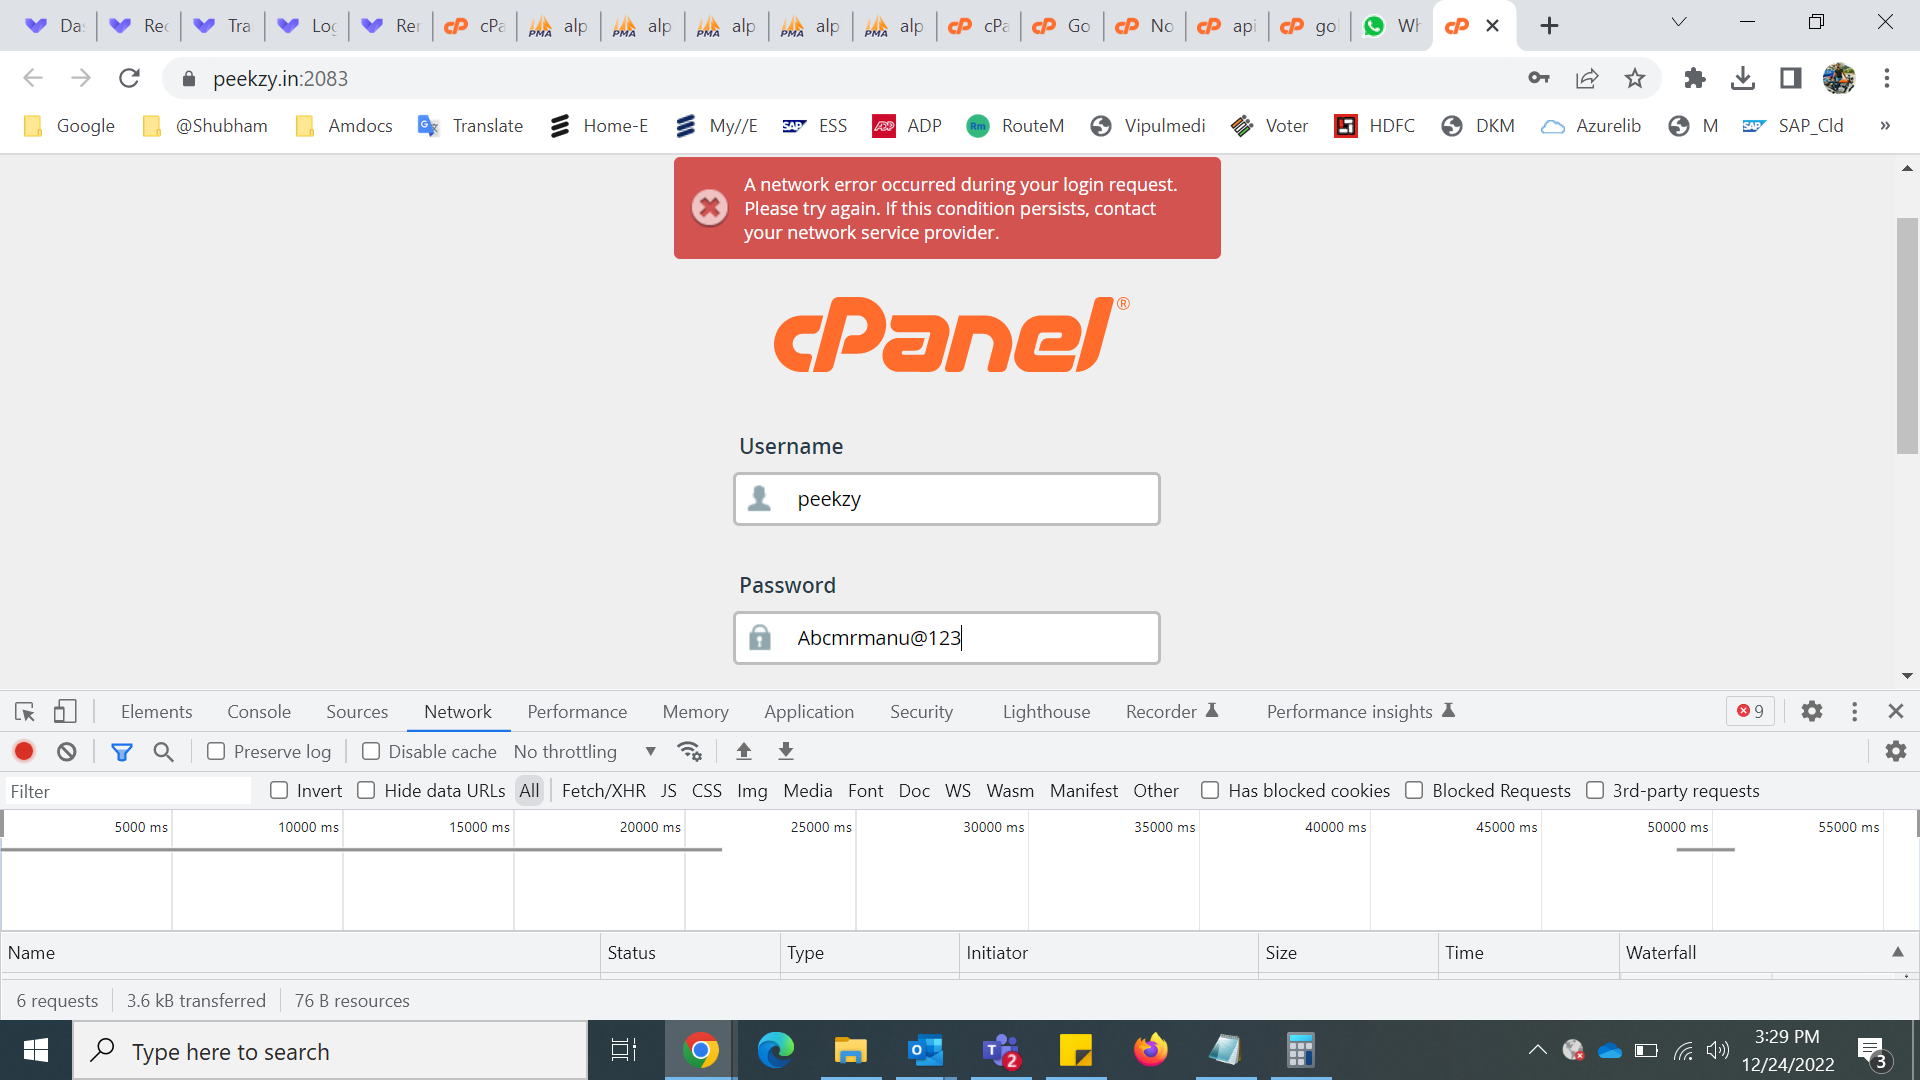Open network conditions wifi icon
The image size is (1920, 1080).
pyautogui.click(x=689, y=751)
